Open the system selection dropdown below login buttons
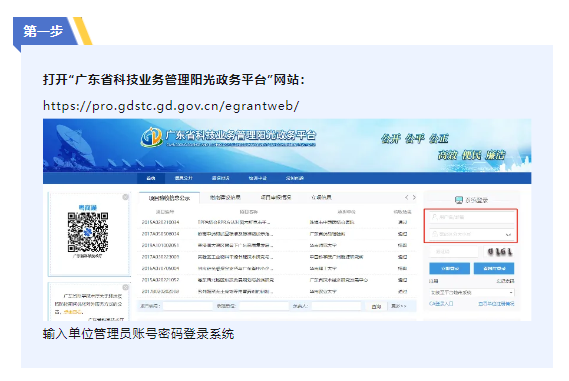Image resolution: width=569 pixels, height=381 pixels. (x=471, y=292)
